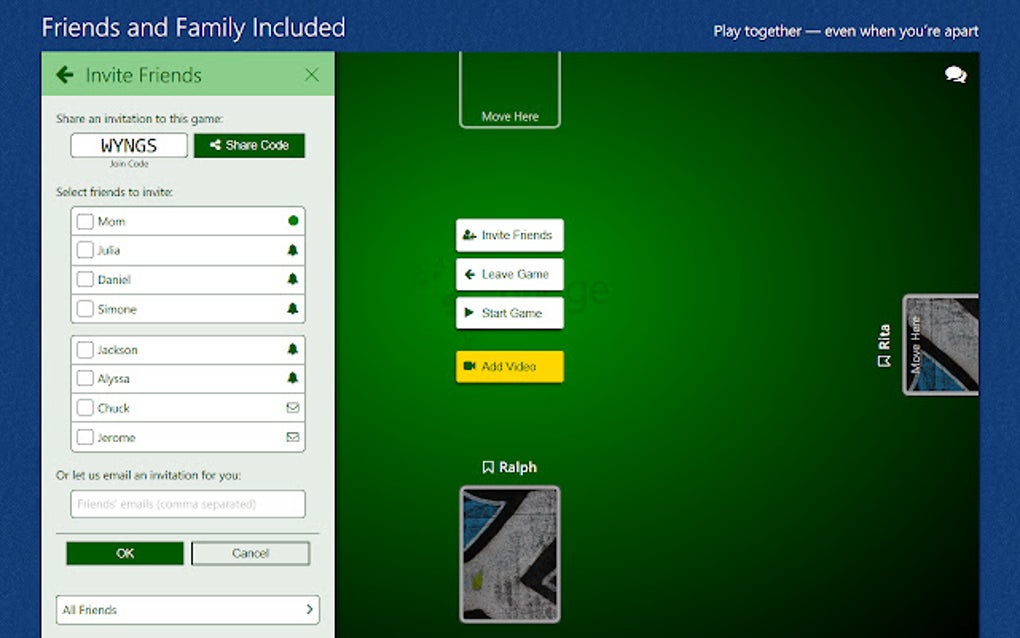Click the back arrow in Invite Friends header

[x=65, y=74]
